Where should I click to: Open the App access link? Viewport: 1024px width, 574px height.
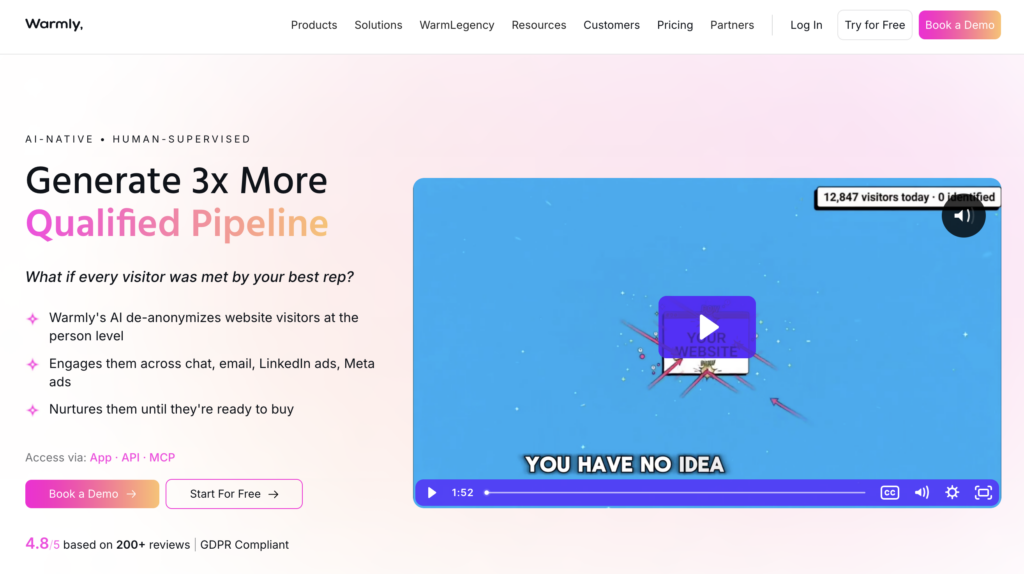(101, 457)
